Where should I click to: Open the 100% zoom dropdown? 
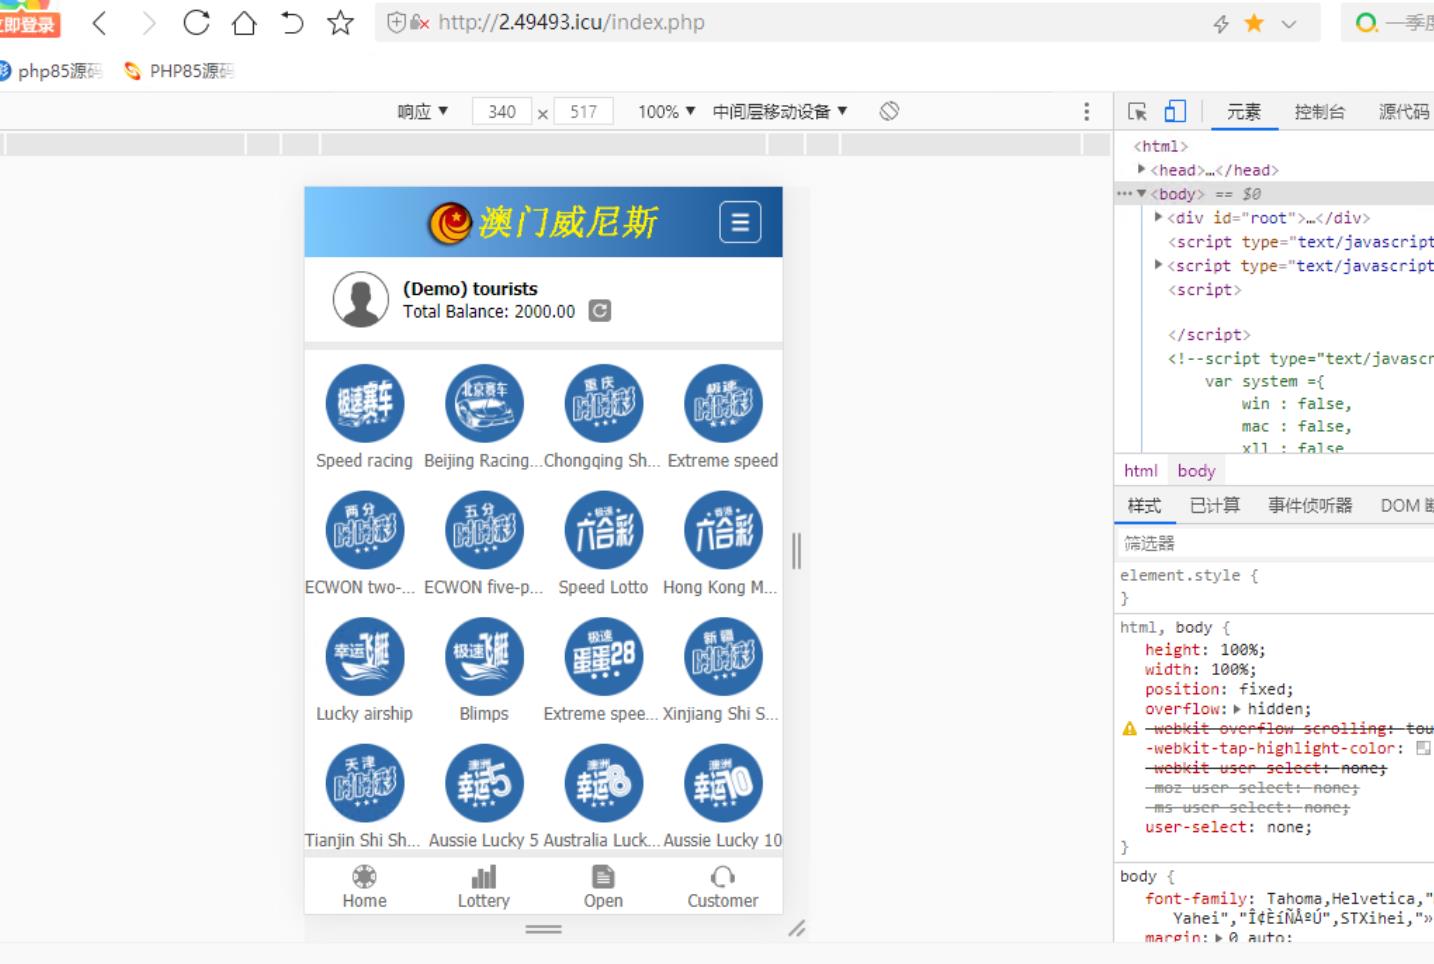click(x=666, y=111)
